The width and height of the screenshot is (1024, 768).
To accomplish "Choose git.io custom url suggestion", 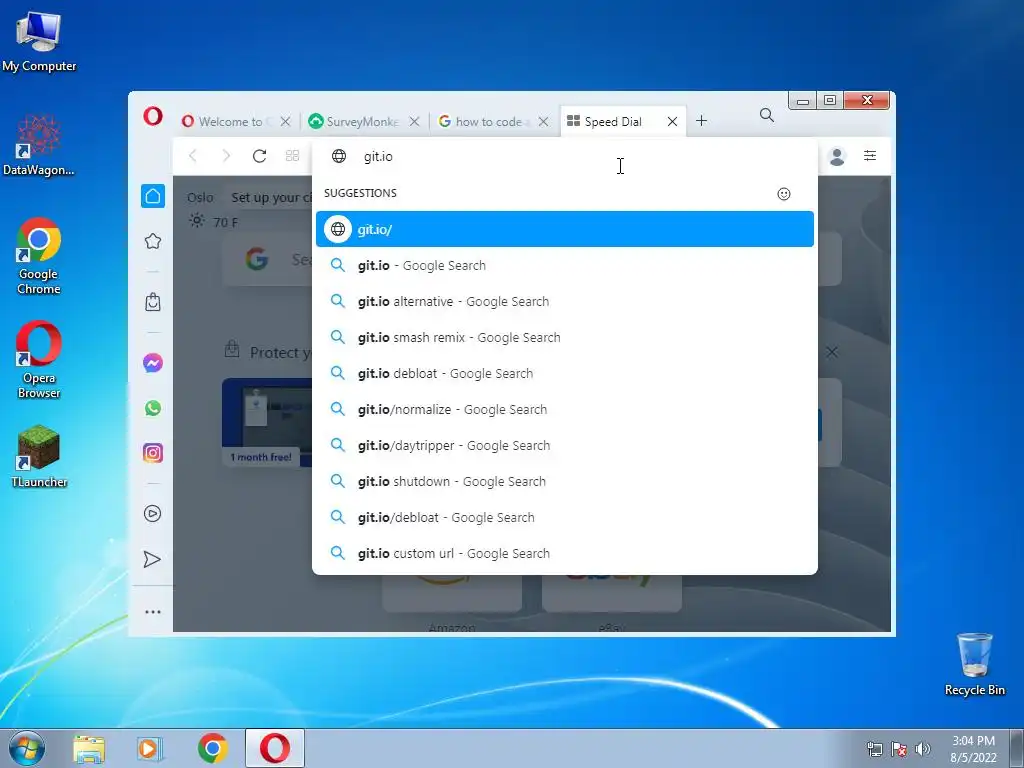I will [564, 553].
